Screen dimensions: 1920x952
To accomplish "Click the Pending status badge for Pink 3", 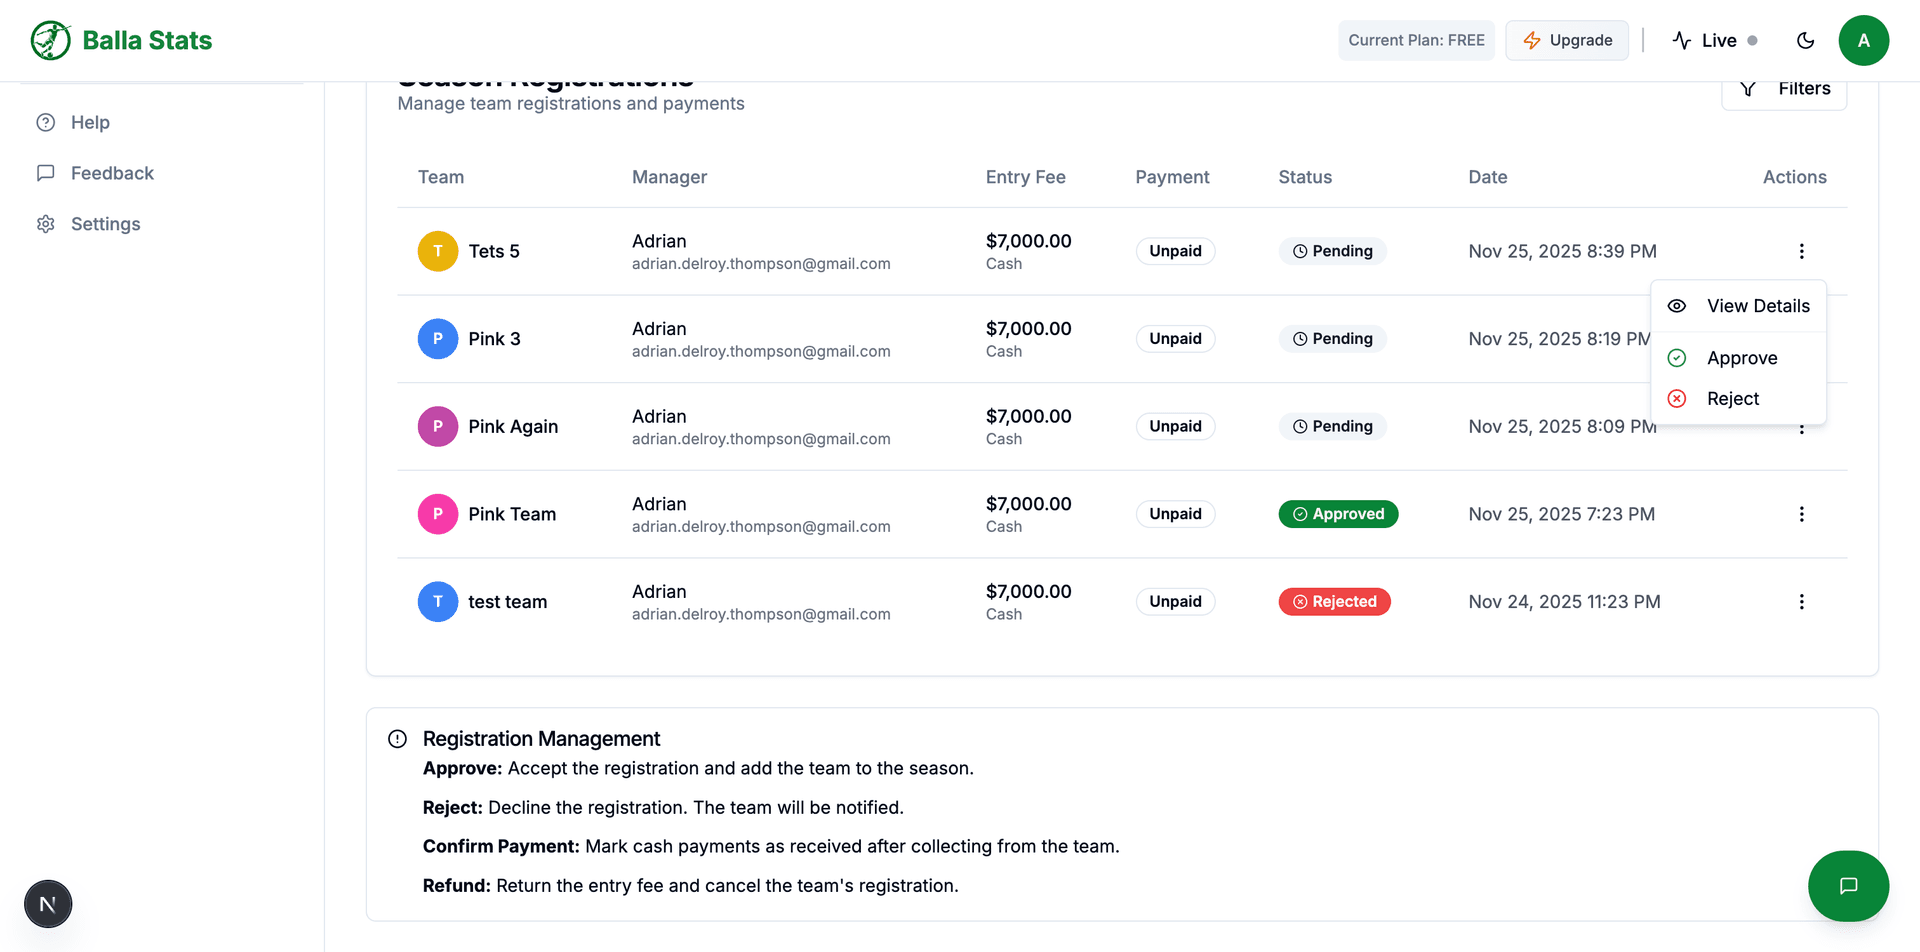I will coord(1332,338).
